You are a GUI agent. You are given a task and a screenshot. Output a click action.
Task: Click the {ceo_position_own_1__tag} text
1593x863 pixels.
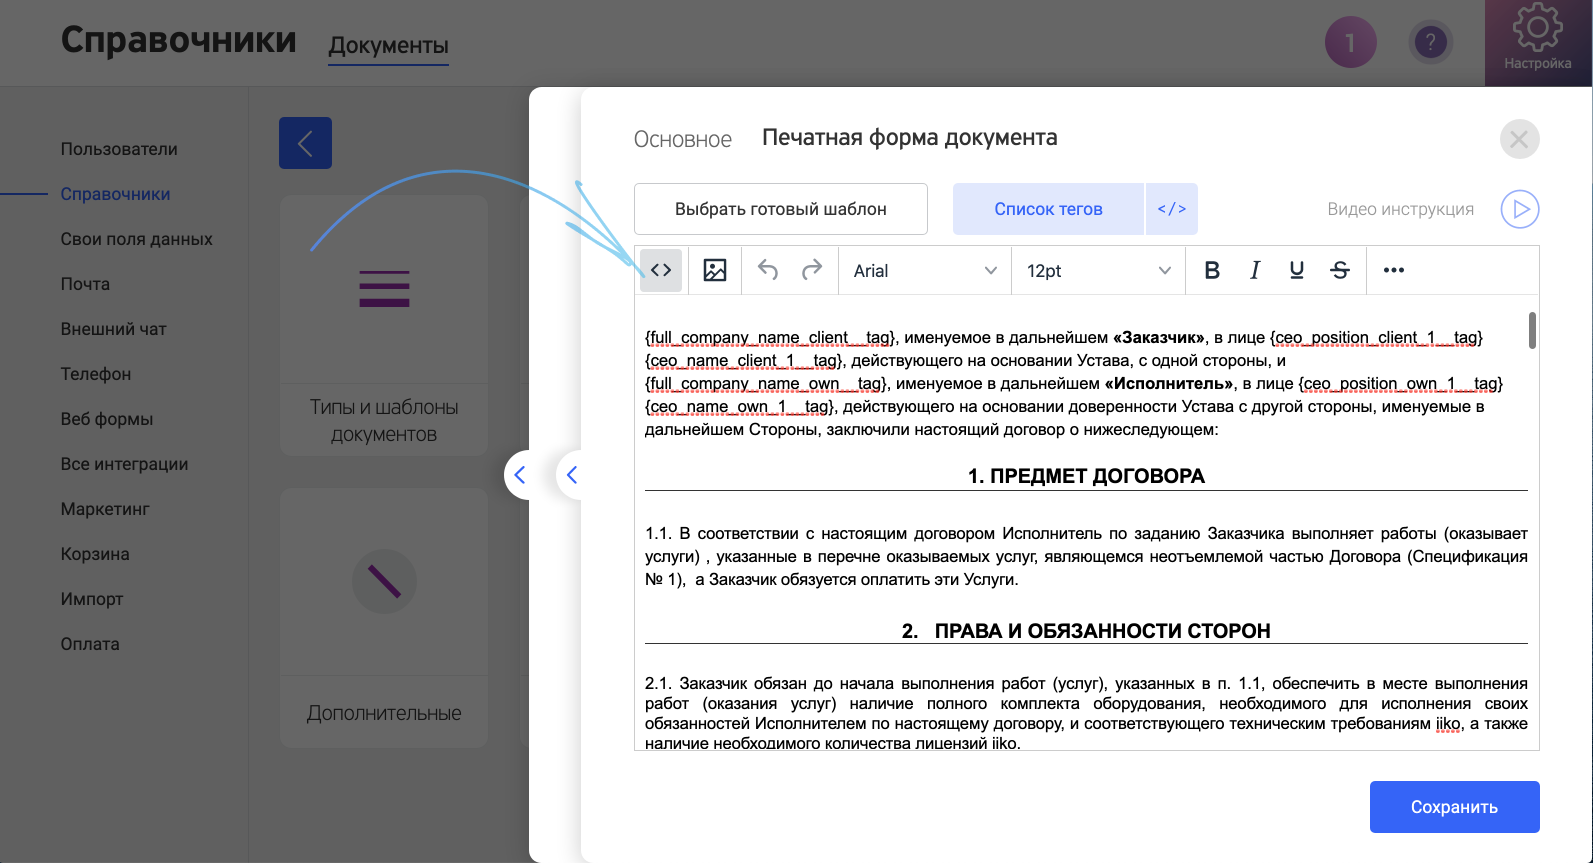pos(1401,384)
